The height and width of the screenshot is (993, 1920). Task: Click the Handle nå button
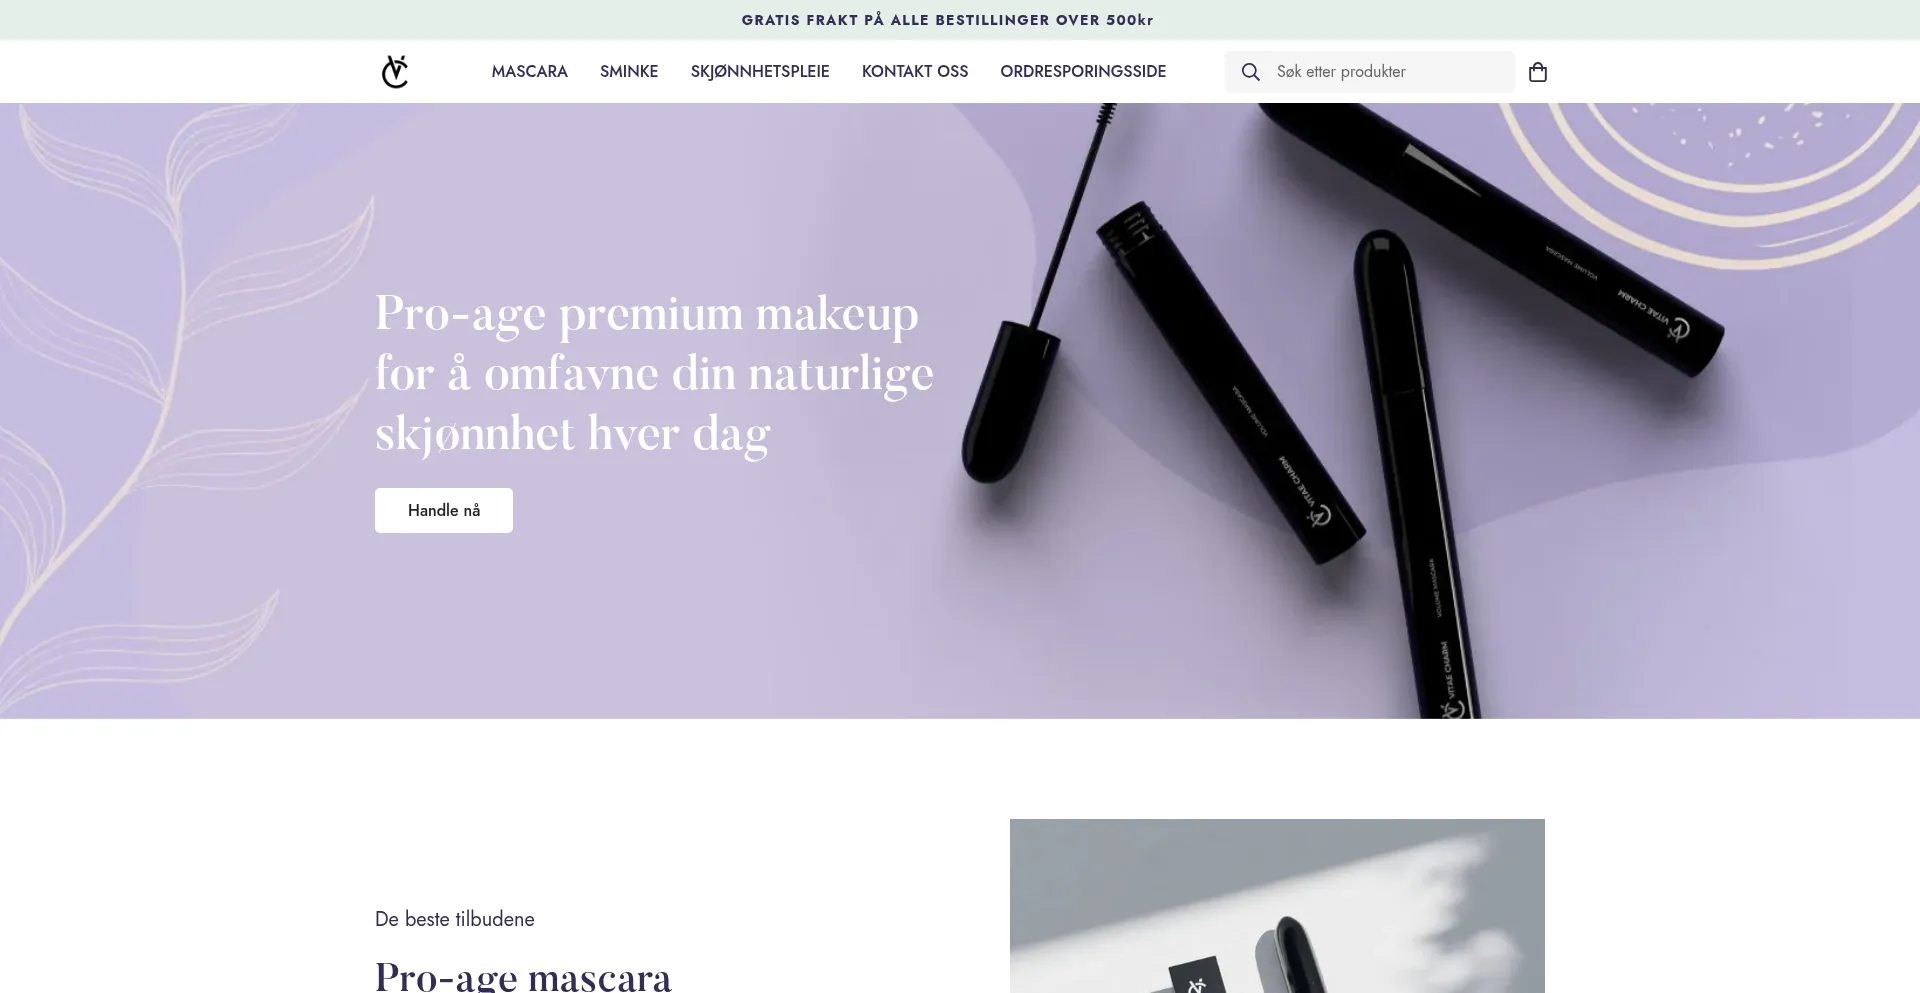(x=444, y=510)
